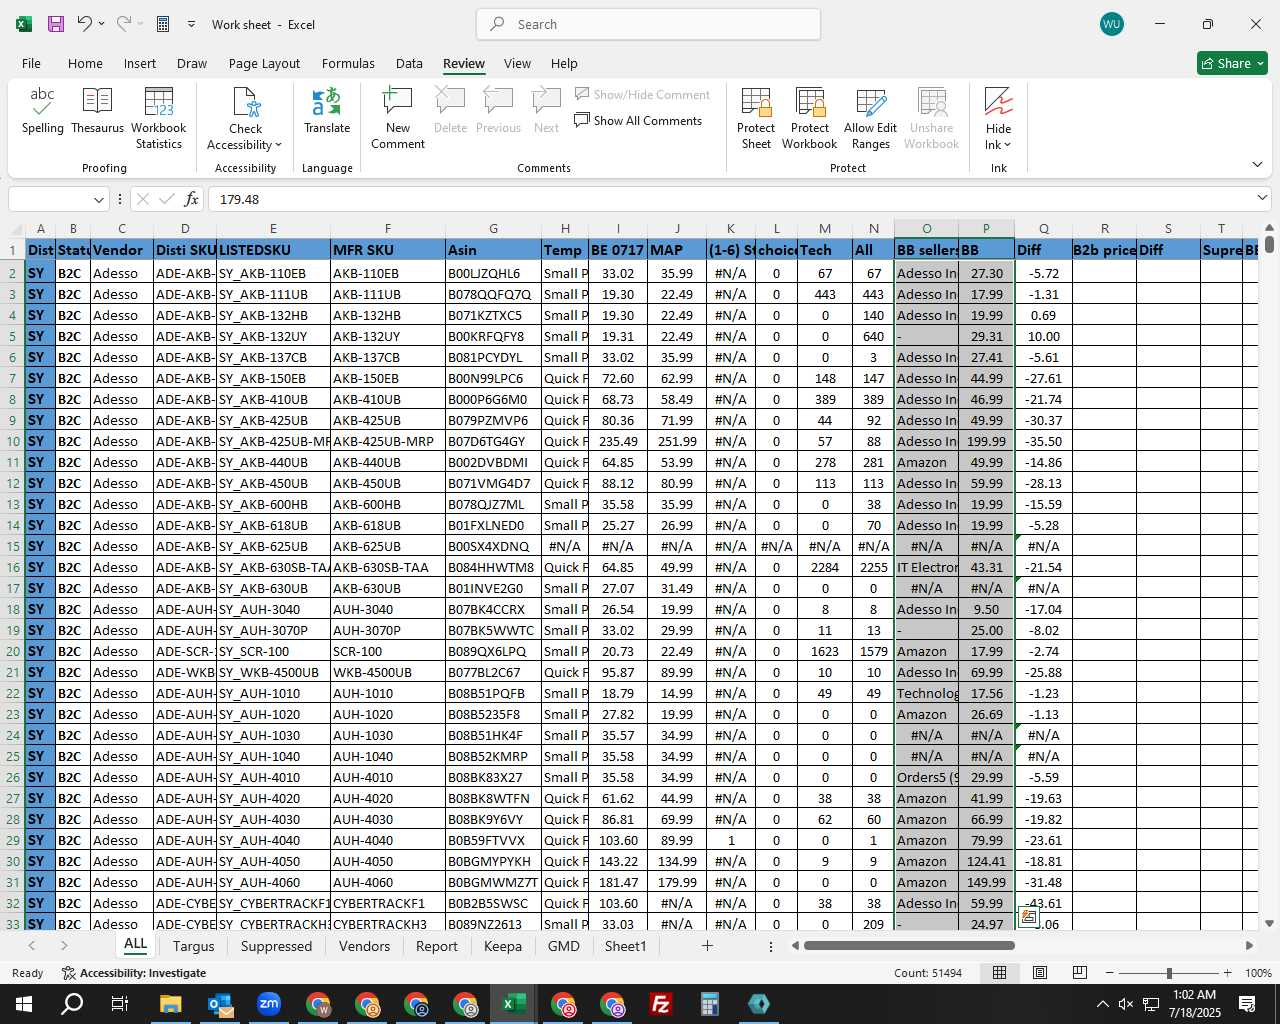Click the MFR SKU header cell
Image resolution: width=1280 pixels, height=1024 pixels.
[x=388, y=250]
